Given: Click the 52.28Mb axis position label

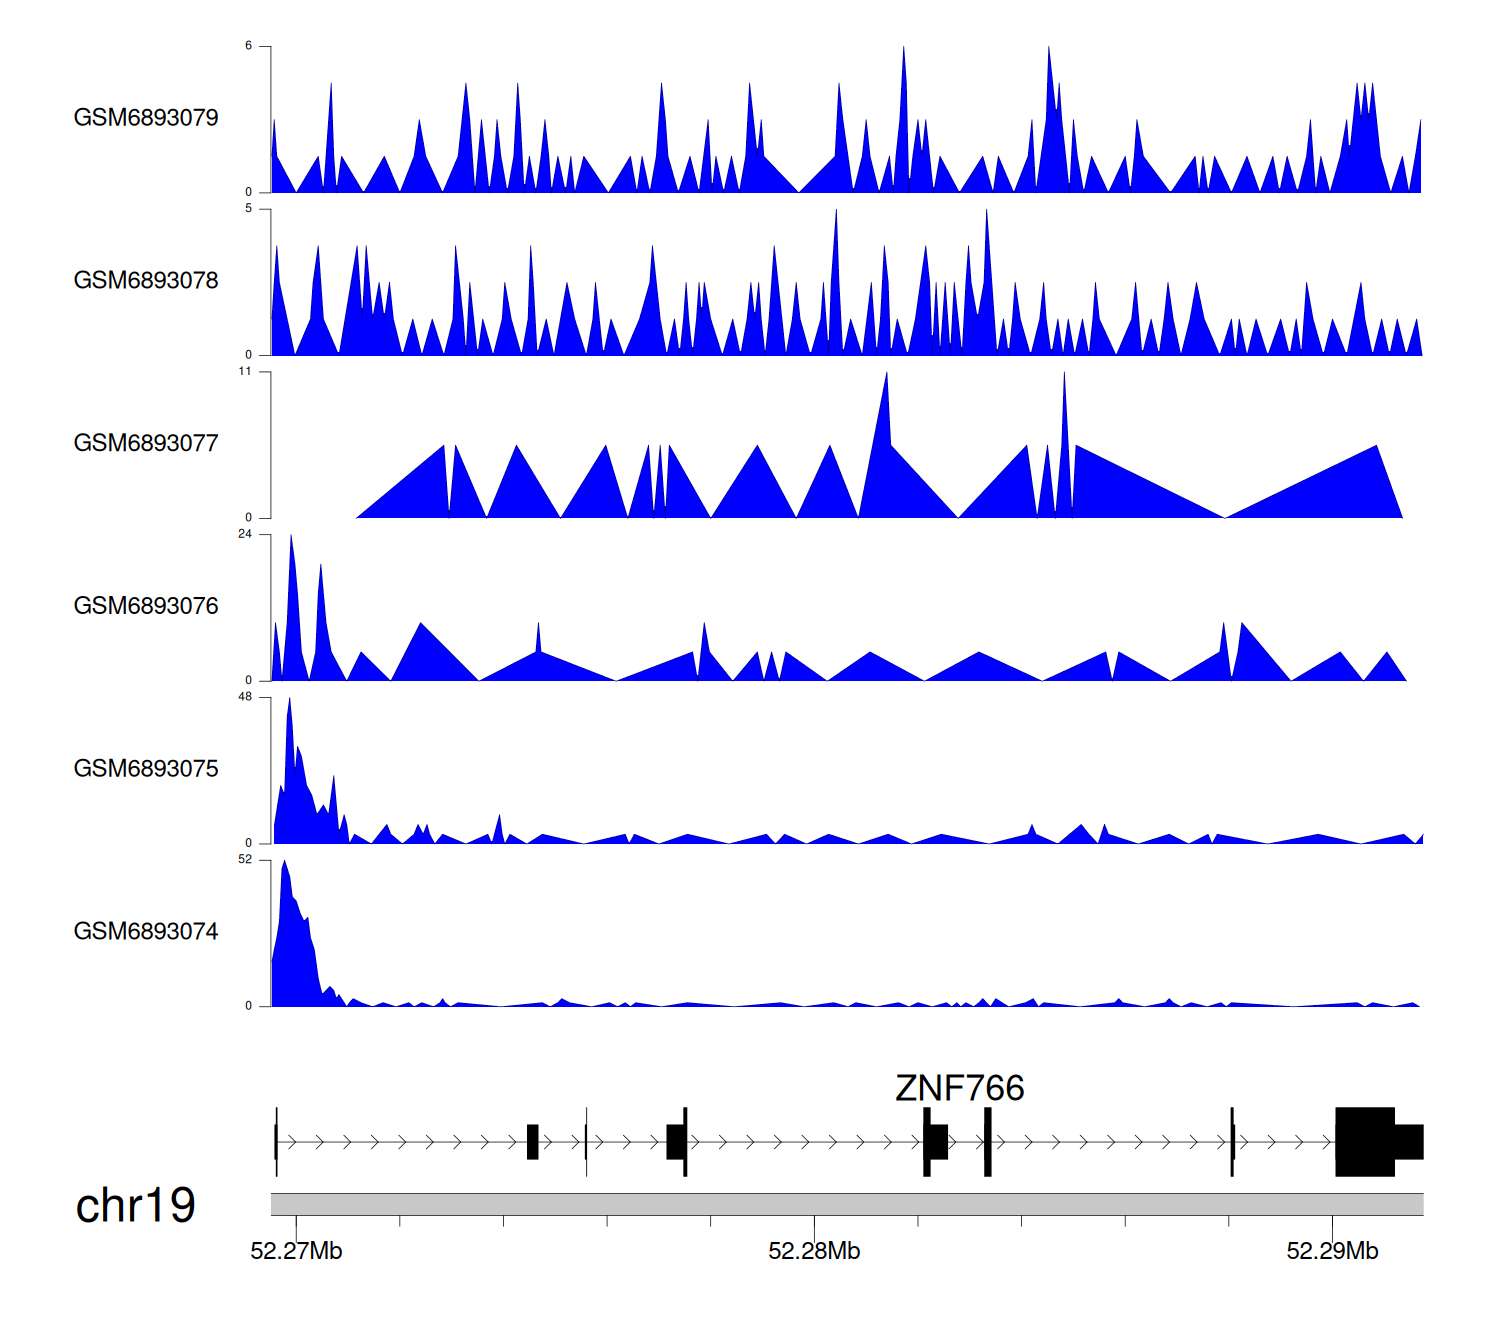Looking at the screenshot, I should click(814, 1251).
